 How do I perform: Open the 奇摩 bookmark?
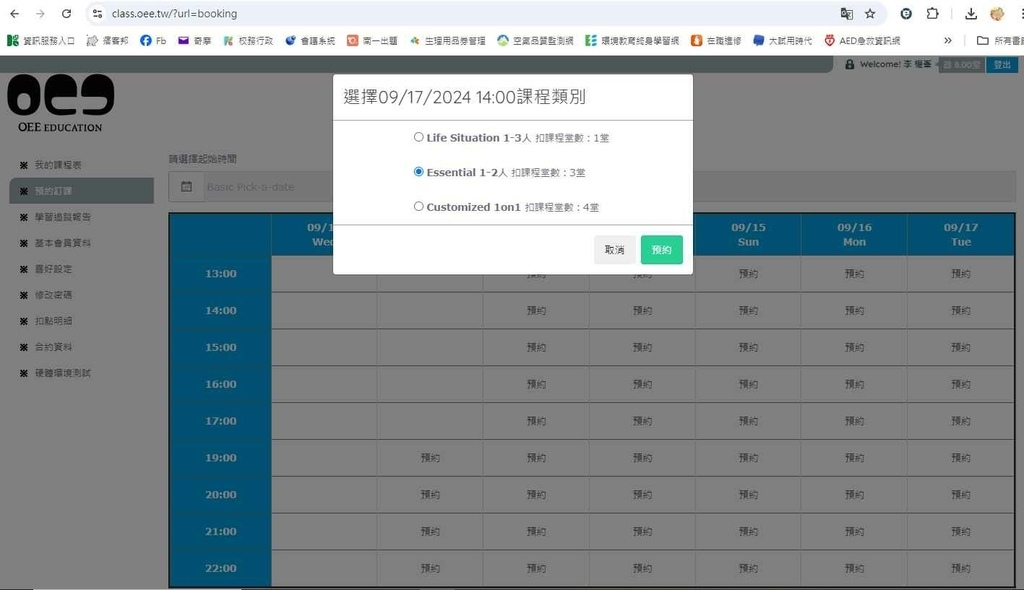pyautogui.click(x=195, y=41)
